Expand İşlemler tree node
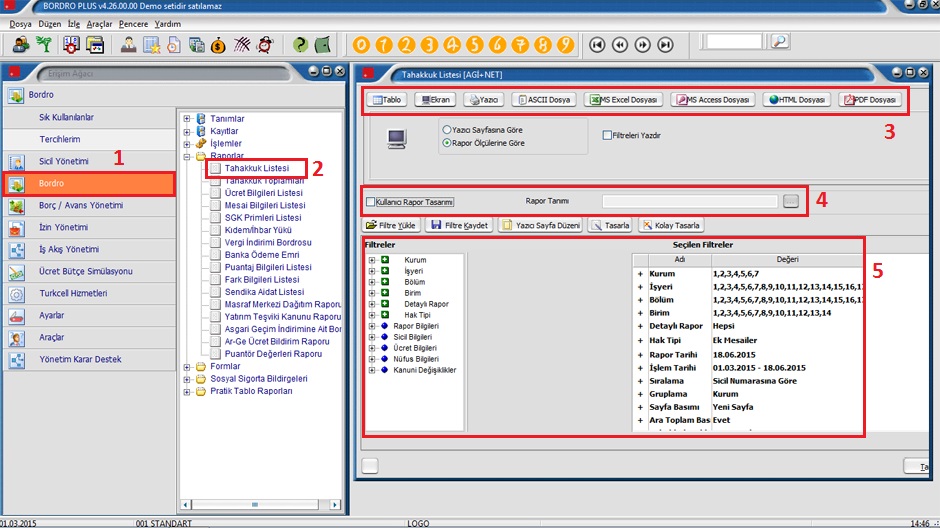Image resolution: width=940 pixels, height=528 pixels. (x=187, y=144)
